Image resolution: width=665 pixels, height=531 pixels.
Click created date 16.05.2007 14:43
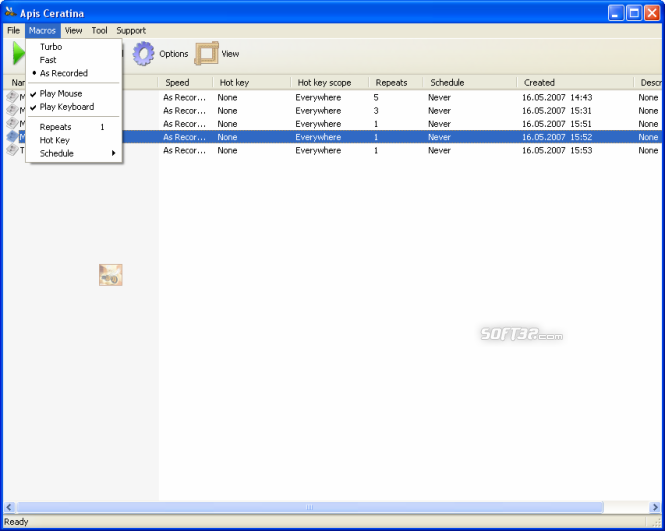(x=557, y=97)
